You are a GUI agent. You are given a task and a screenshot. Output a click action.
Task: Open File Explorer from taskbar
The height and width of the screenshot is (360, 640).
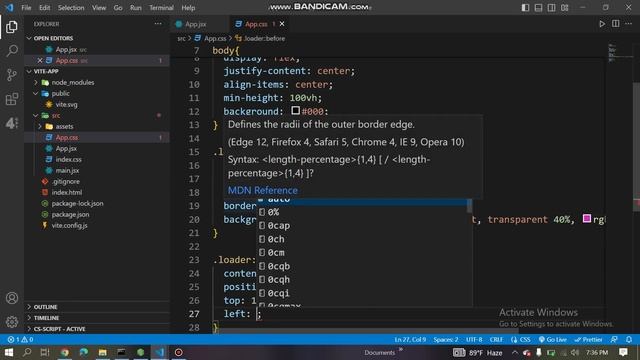click(102, 352)
